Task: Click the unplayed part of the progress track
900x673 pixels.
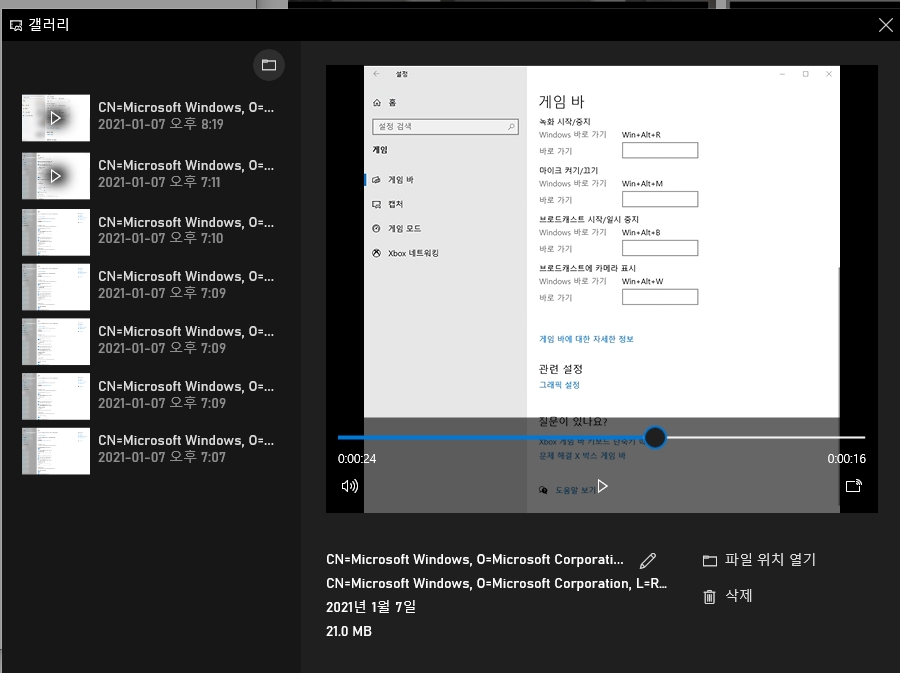Action: [x=766, y=437]
